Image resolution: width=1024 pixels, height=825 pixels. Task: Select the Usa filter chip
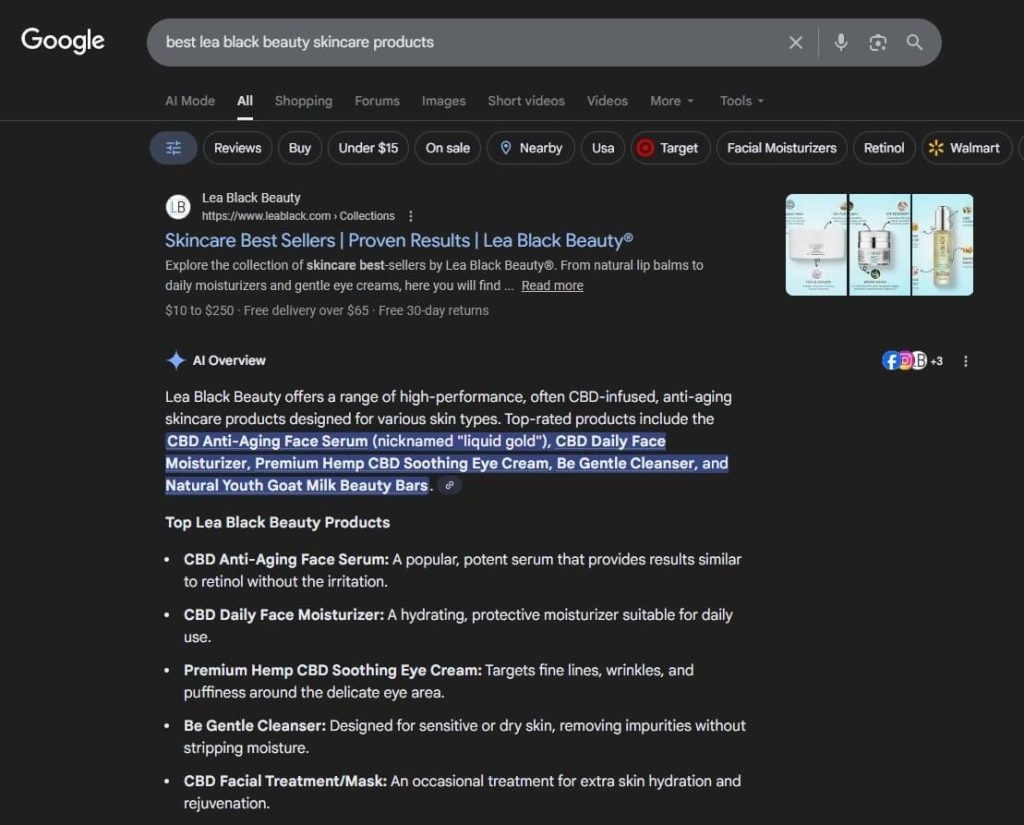603,148
